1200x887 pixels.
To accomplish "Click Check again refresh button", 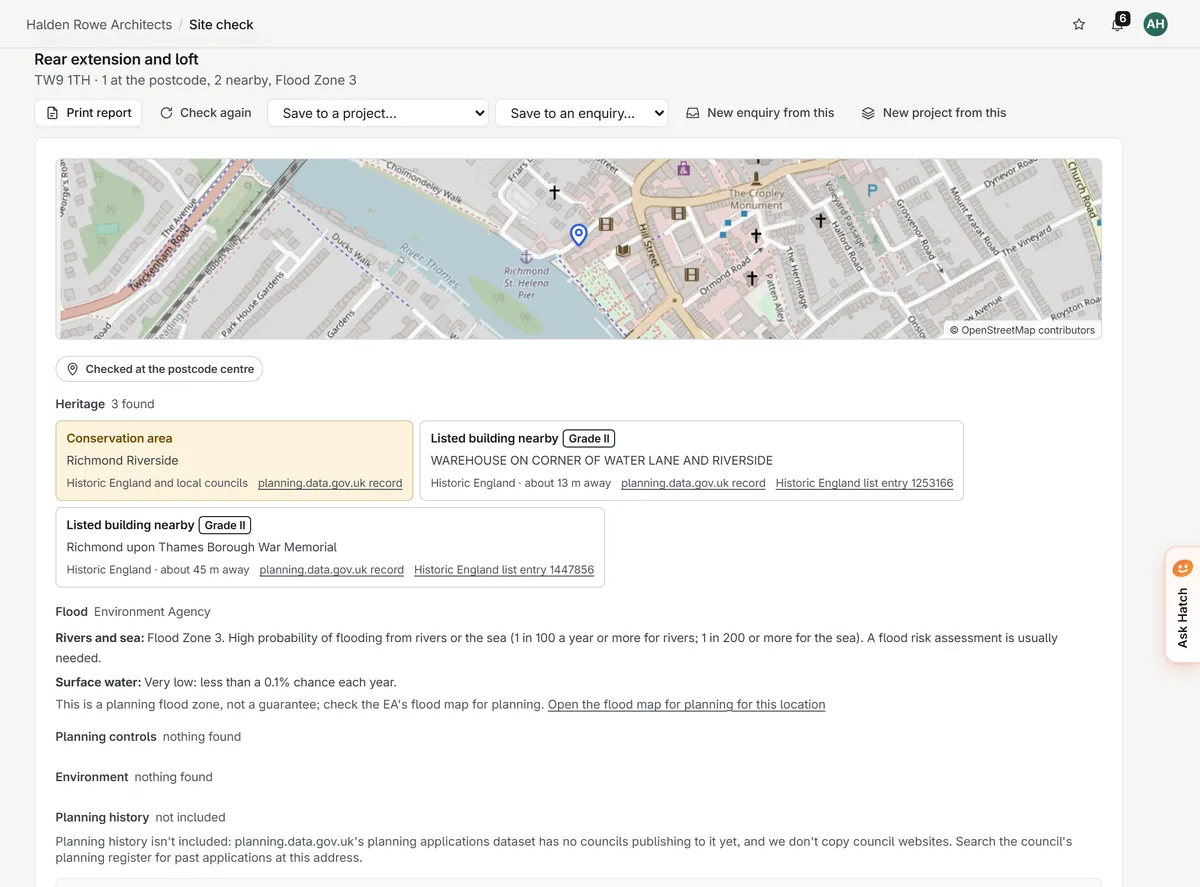I will (x=206, y=113).
